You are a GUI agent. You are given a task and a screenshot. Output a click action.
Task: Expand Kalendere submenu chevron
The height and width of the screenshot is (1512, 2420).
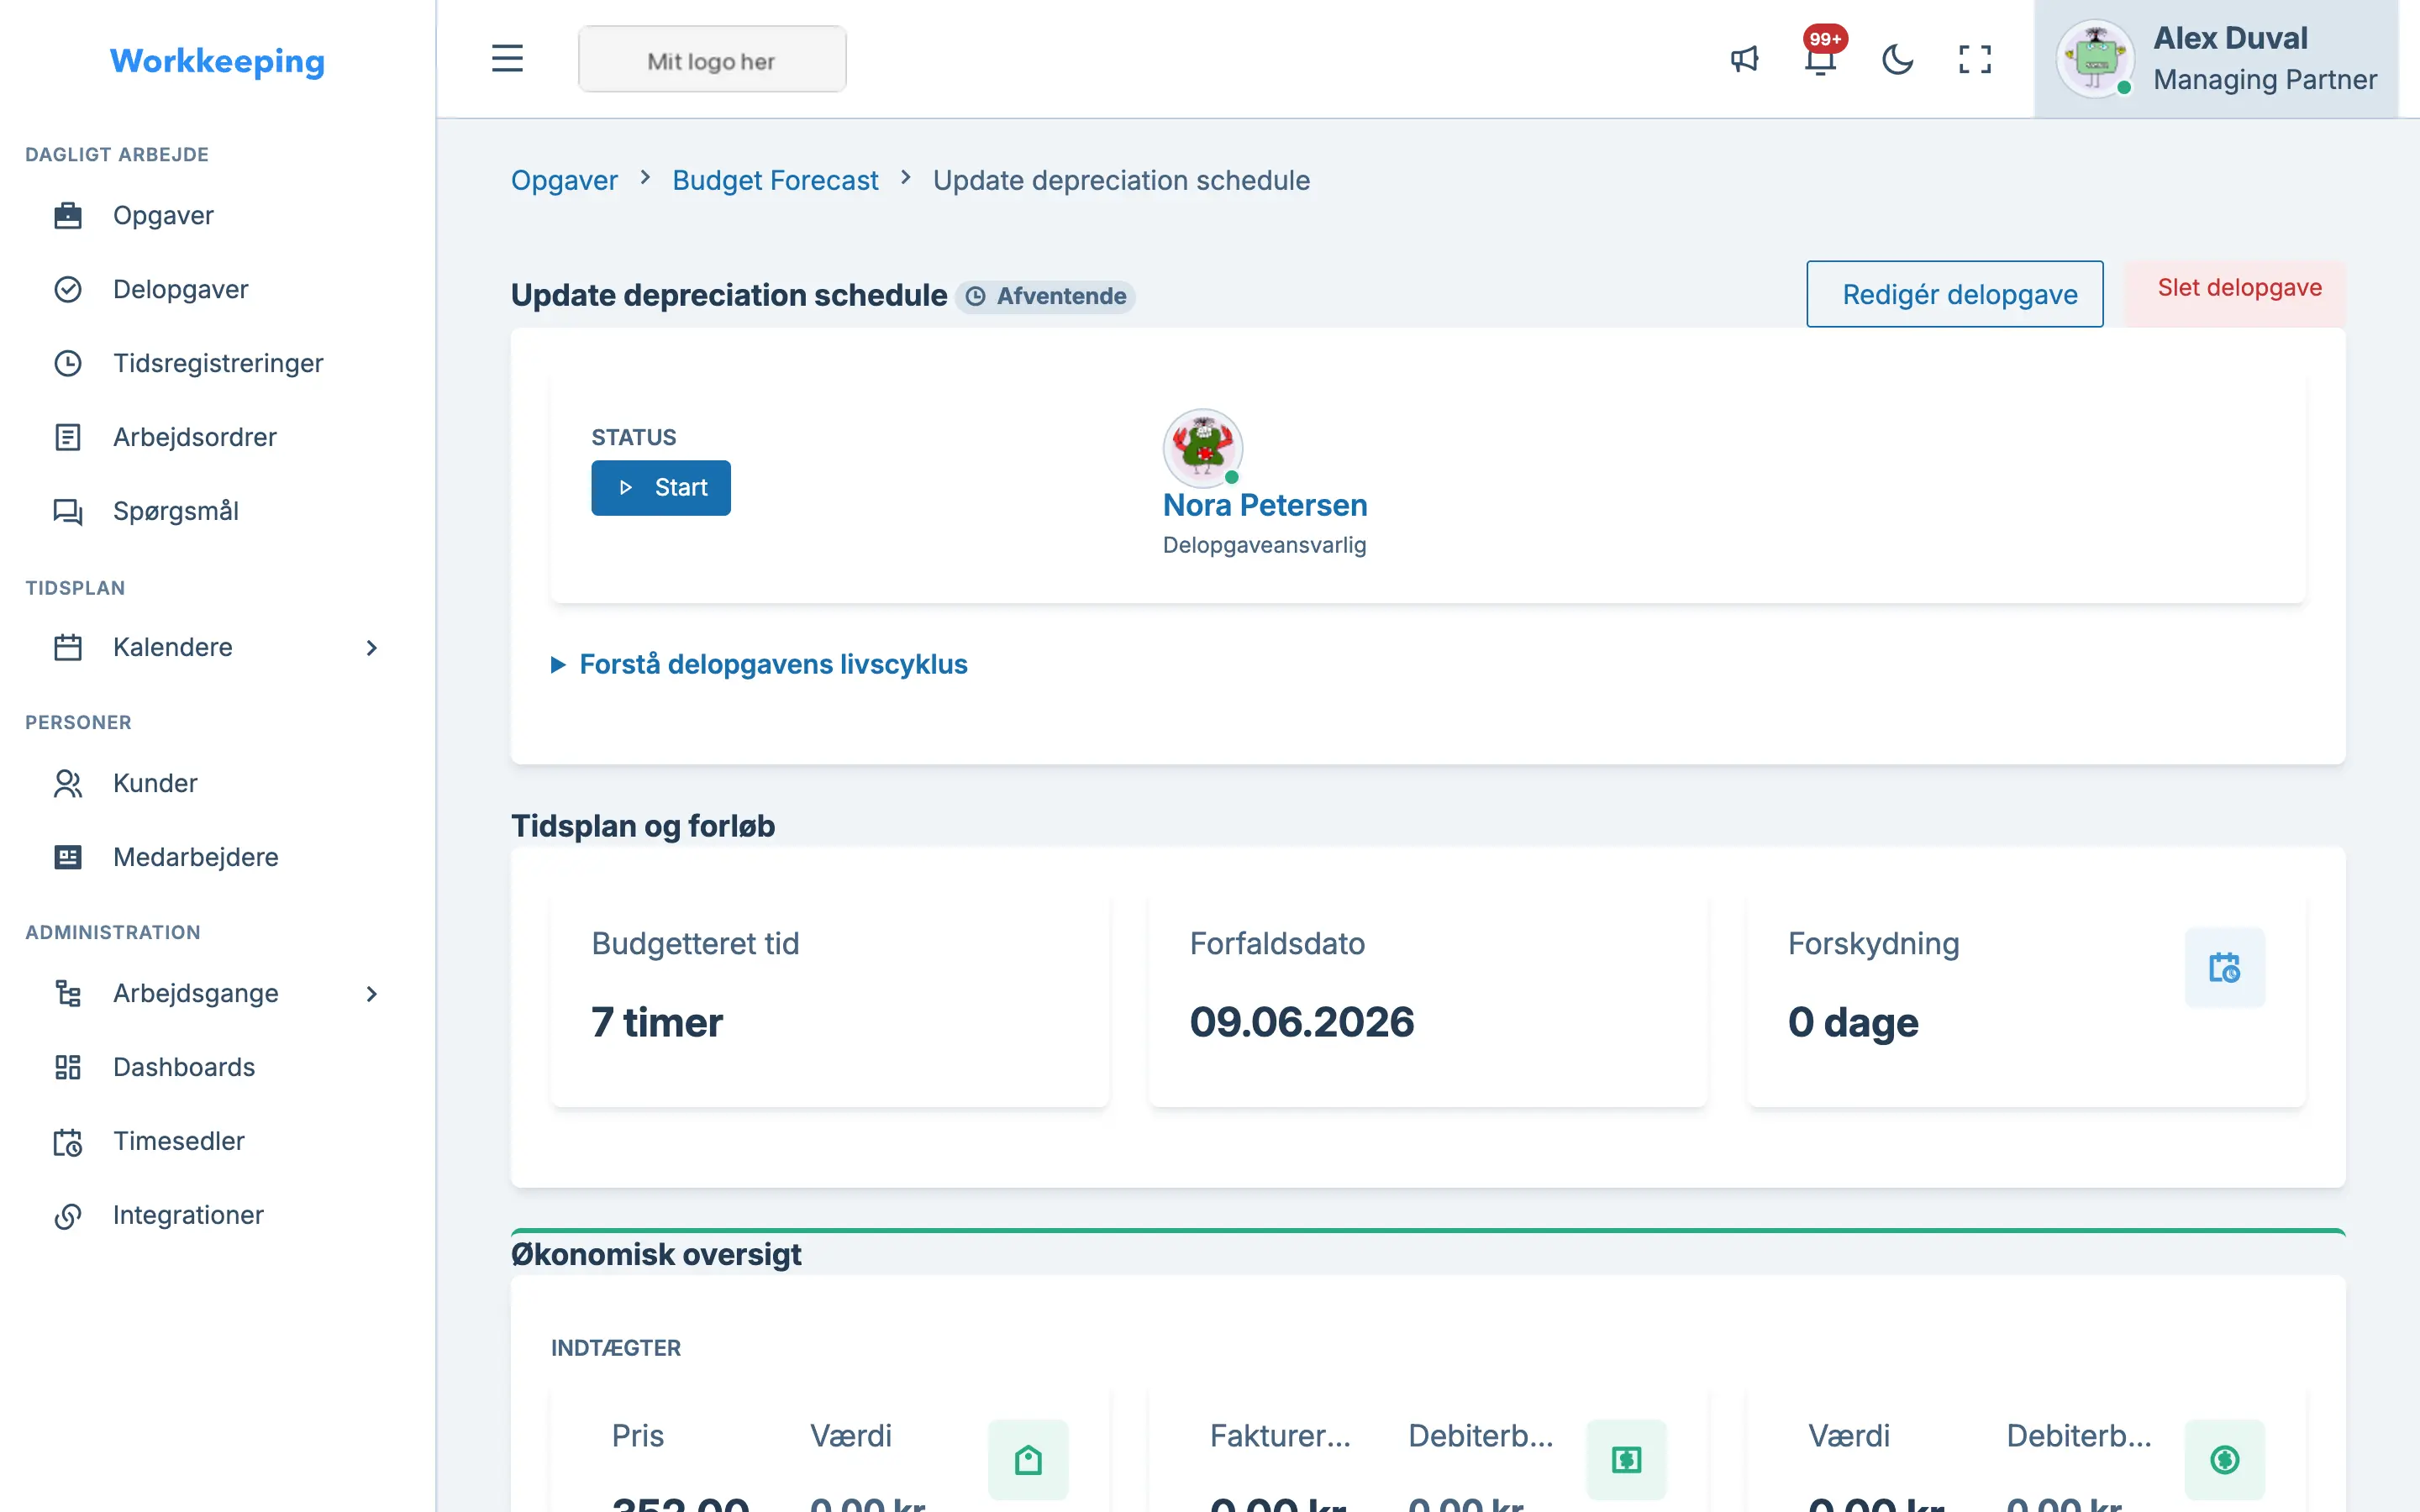(371, 648)
